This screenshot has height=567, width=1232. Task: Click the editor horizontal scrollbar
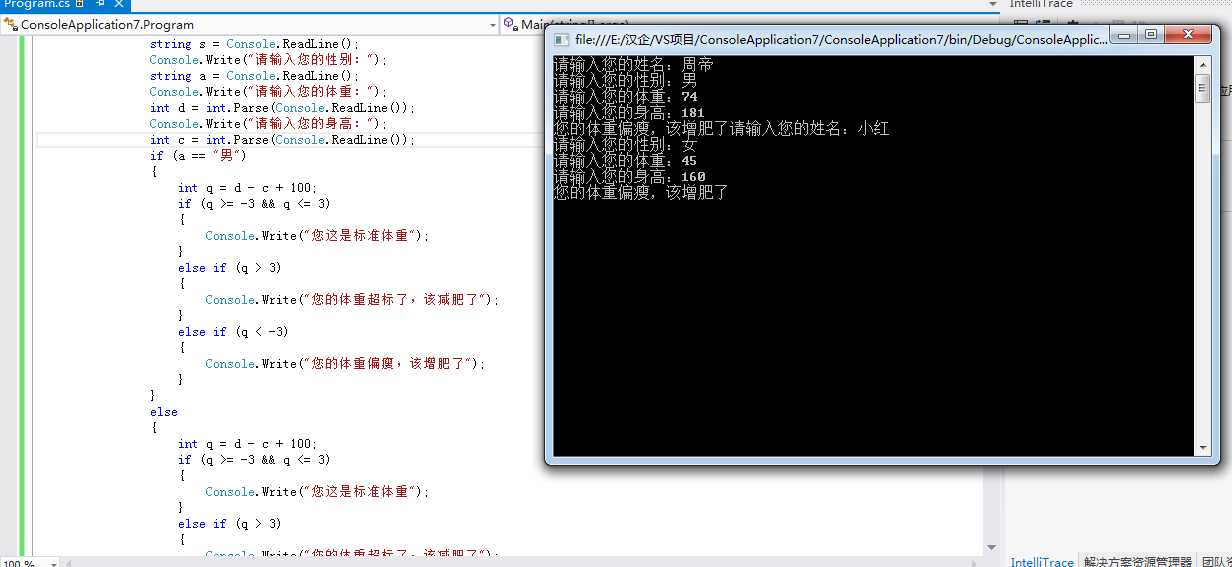(520, 562)
